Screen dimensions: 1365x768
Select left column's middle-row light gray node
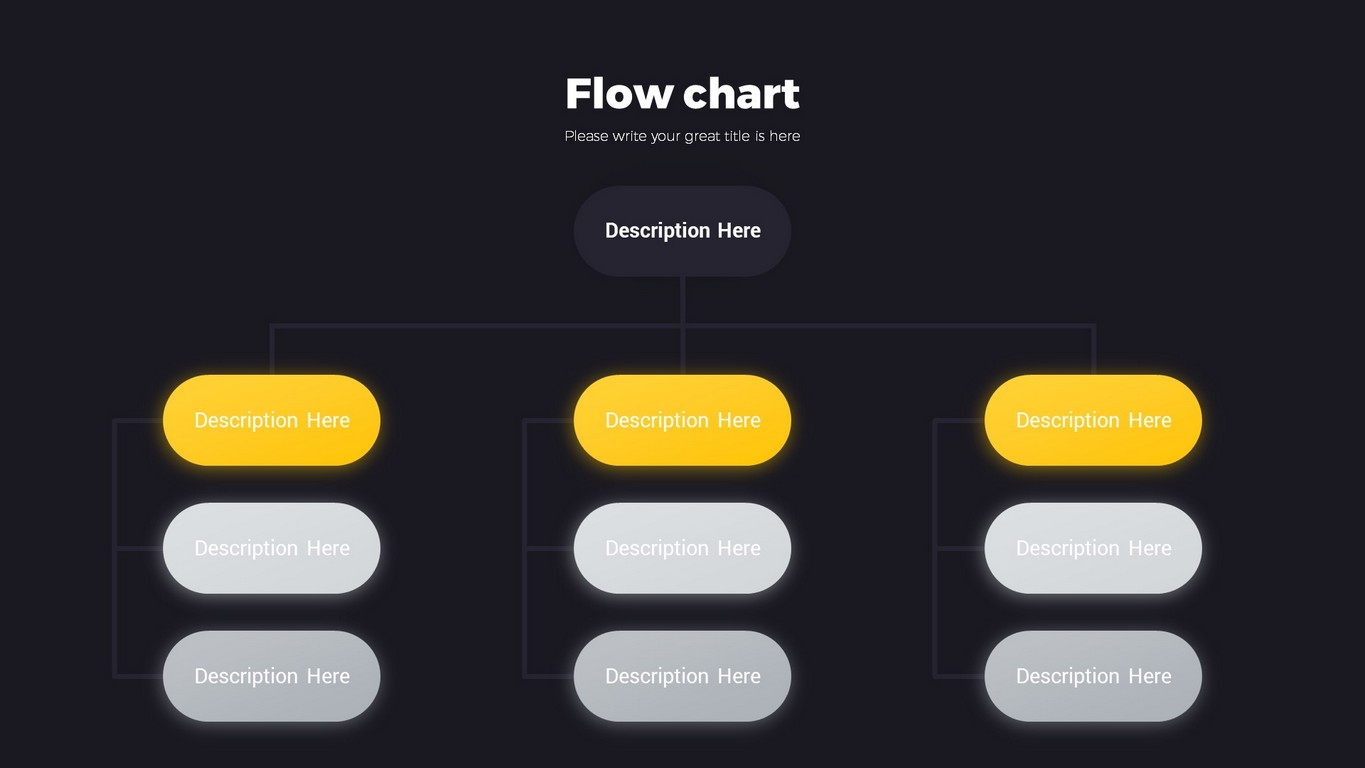click(x=271, y=548)
